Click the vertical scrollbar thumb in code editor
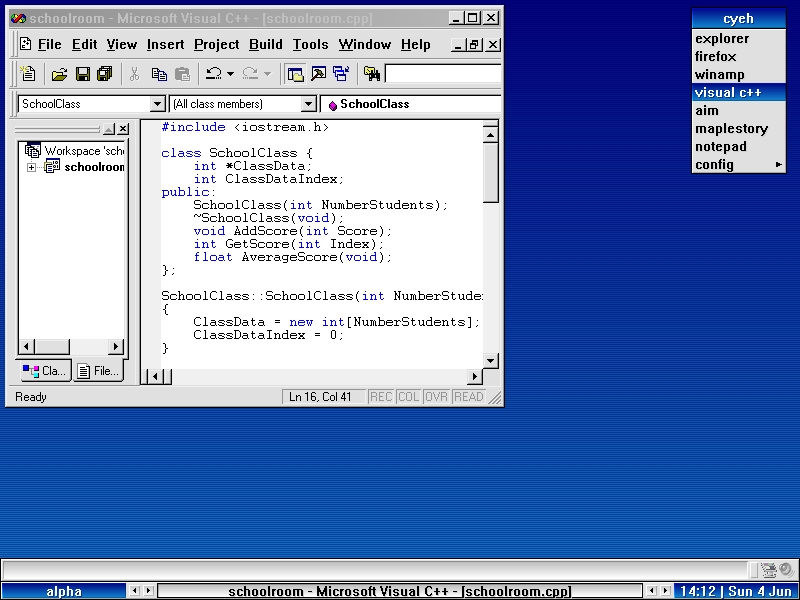The image size is (800, 600). coord(490,172)
